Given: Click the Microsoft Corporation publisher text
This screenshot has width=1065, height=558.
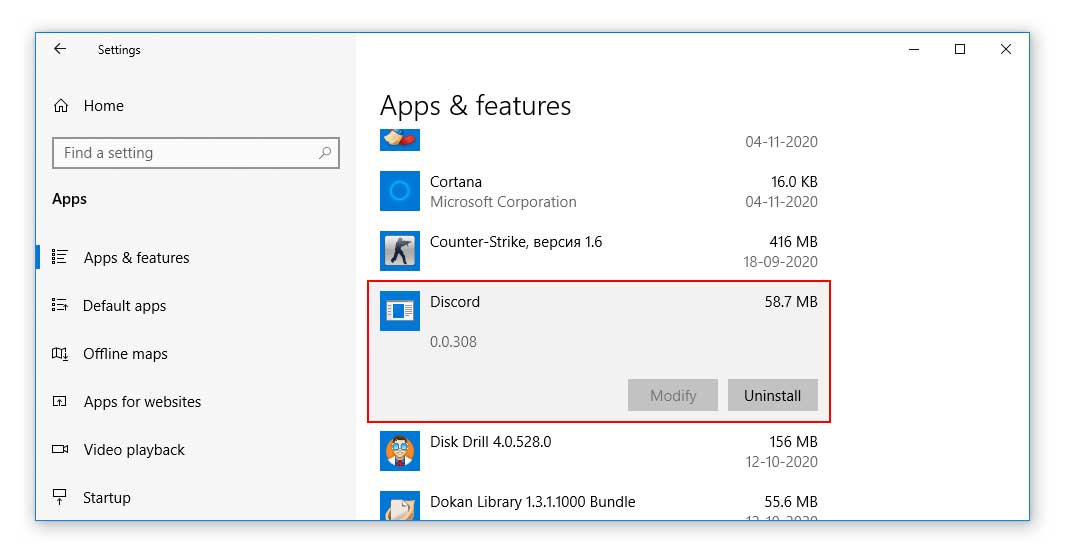Looking at the screenshot, I should pyautogui.click(x=503, y=202).
